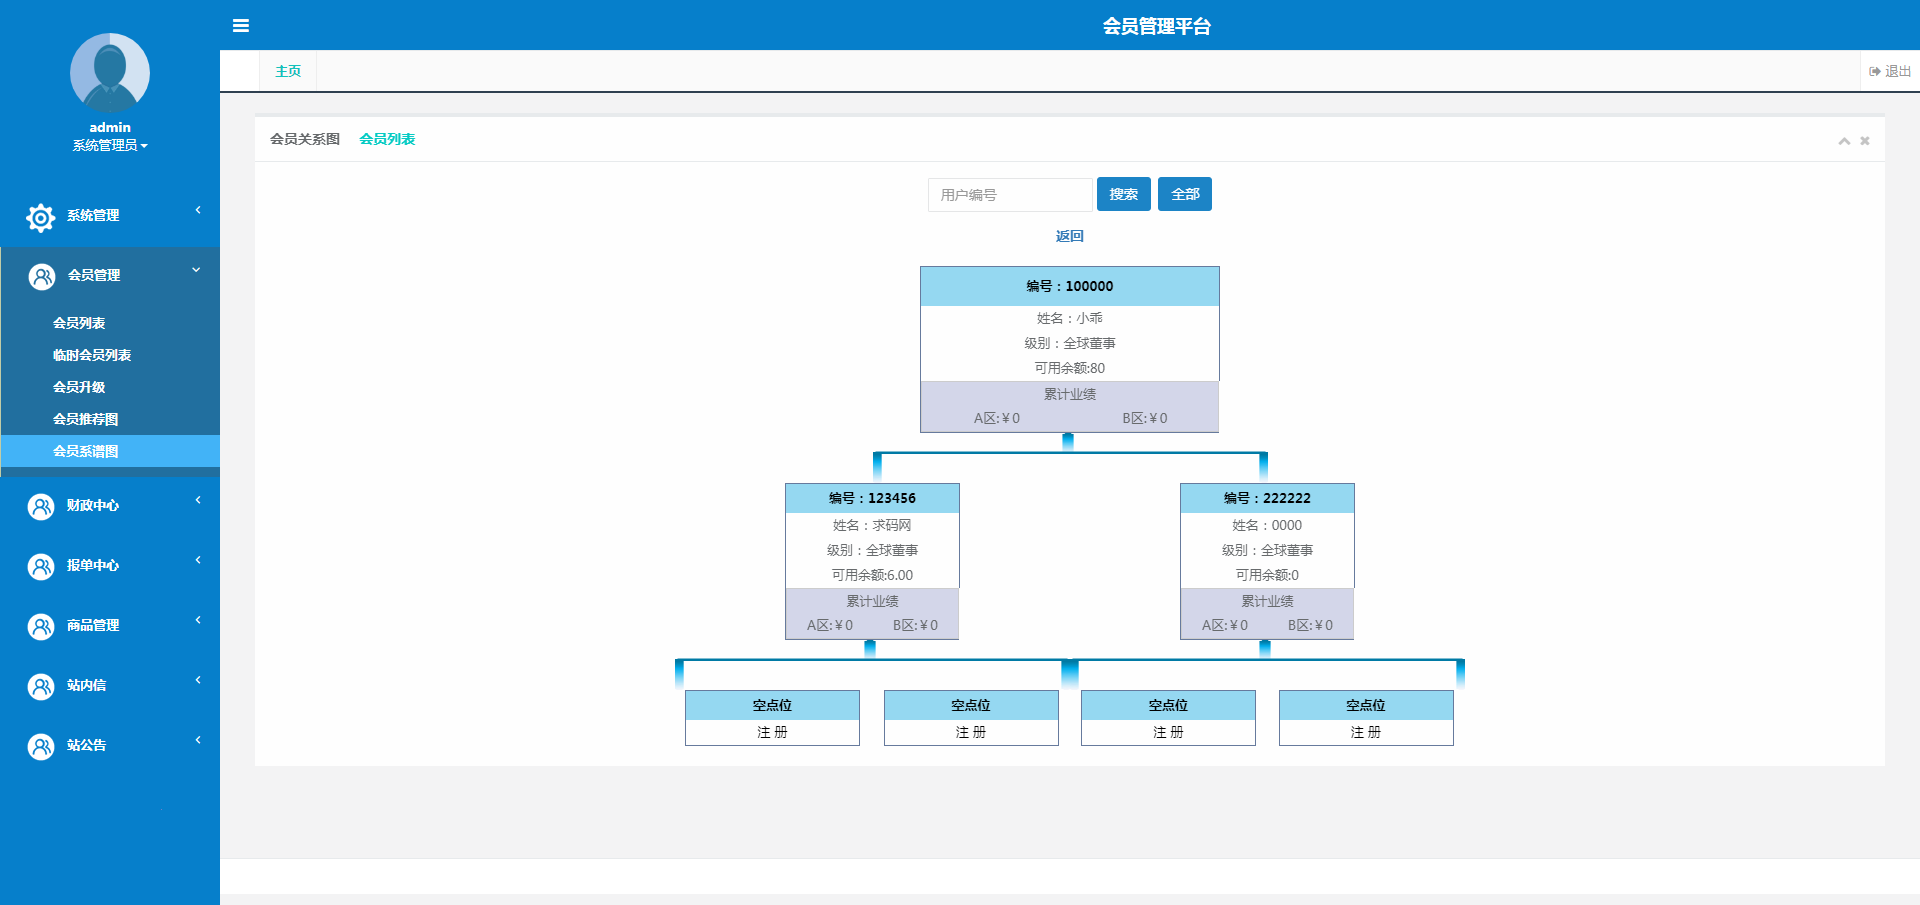Viewport: 1920px width, 905px height.
Task: Click the user icon beside 报单中心
Action: (41, 567)
